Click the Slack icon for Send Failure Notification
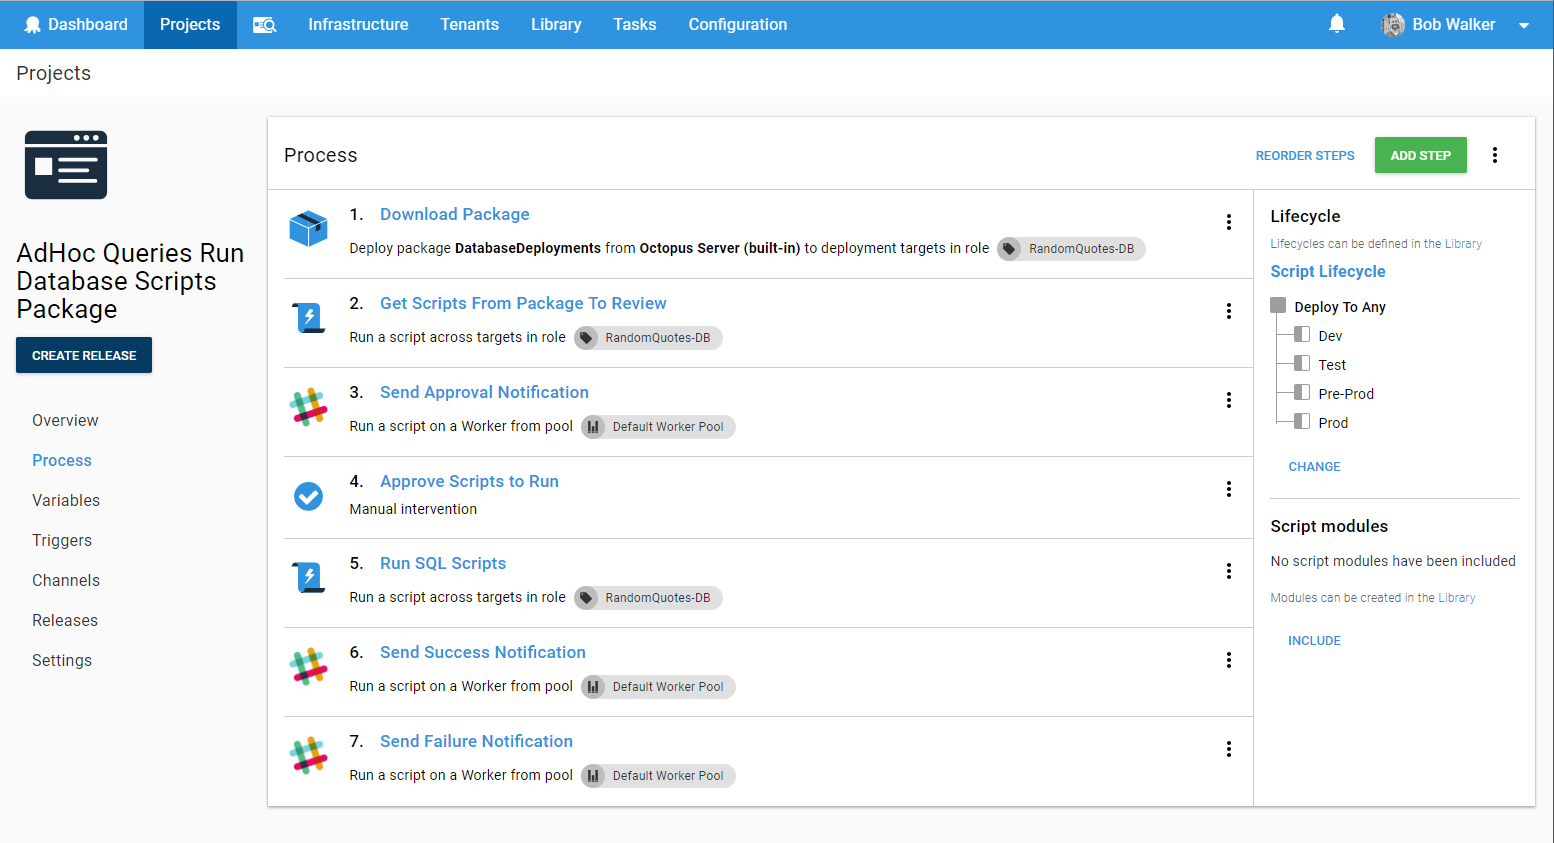Screen dimensions: 1554x843 [x=308, y=756]
